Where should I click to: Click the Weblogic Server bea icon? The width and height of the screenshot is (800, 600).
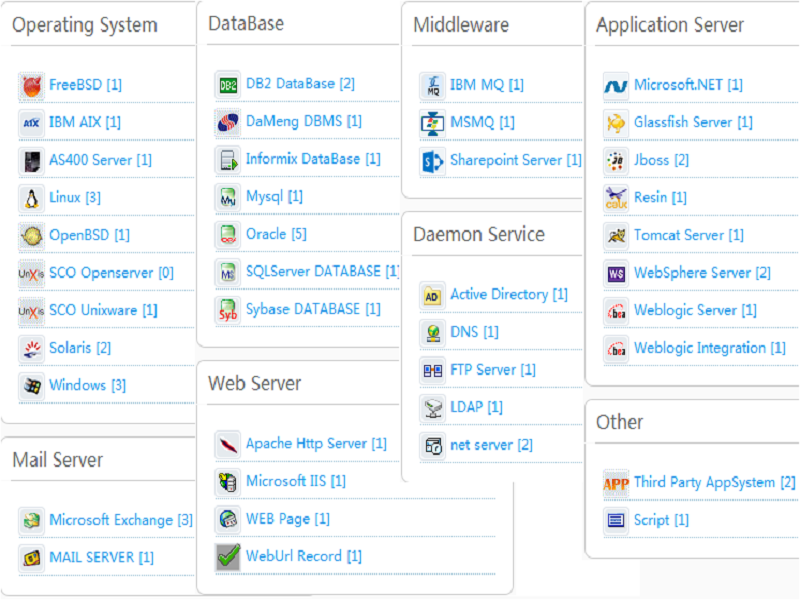click(x=616, y=311)
